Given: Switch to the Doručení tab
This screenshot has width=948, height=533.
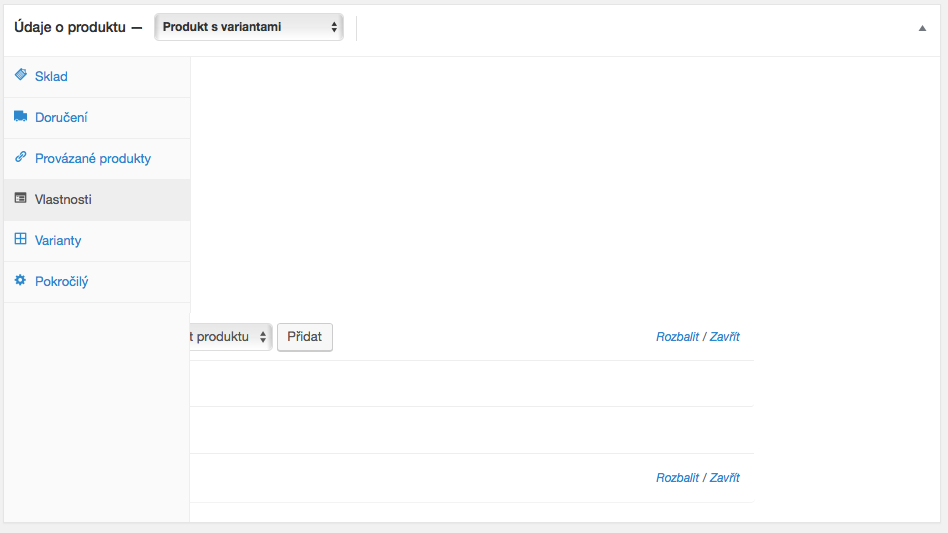Looking at the screenshot, I should (x=61, y=118).
